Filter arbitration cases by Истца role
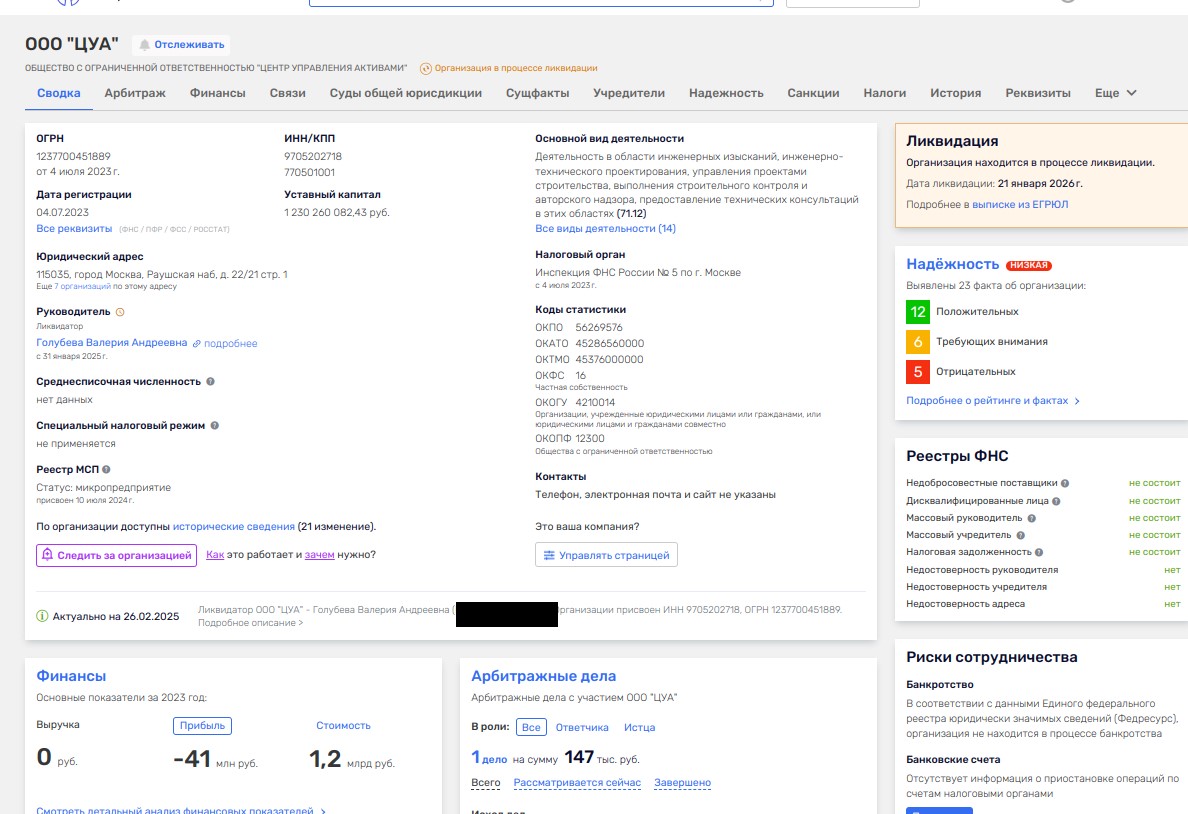The height and width of the screenshot is (814, 1188). coord(639,728)
